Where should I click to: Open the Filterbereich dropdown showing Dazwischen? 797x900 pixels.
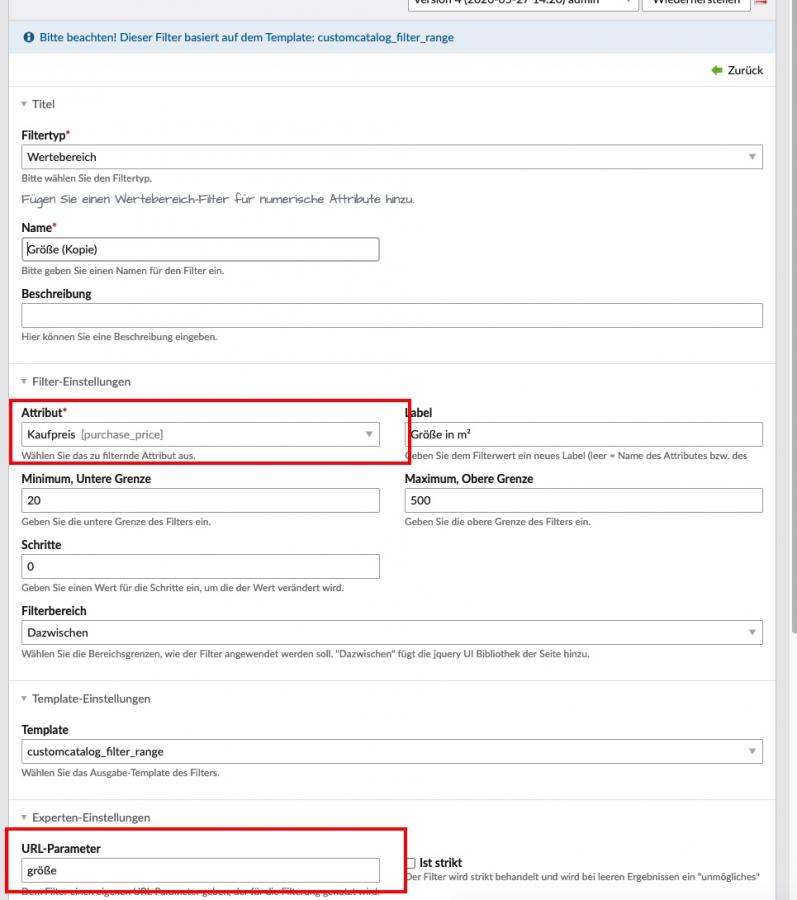[391, 633]
